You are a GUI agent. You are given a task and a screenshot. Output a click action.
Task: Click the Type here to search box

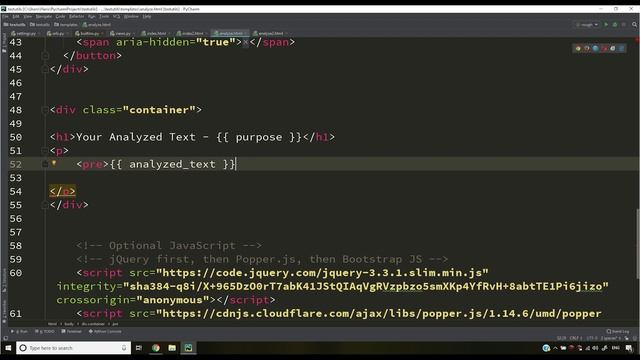(x=73, y=348)
